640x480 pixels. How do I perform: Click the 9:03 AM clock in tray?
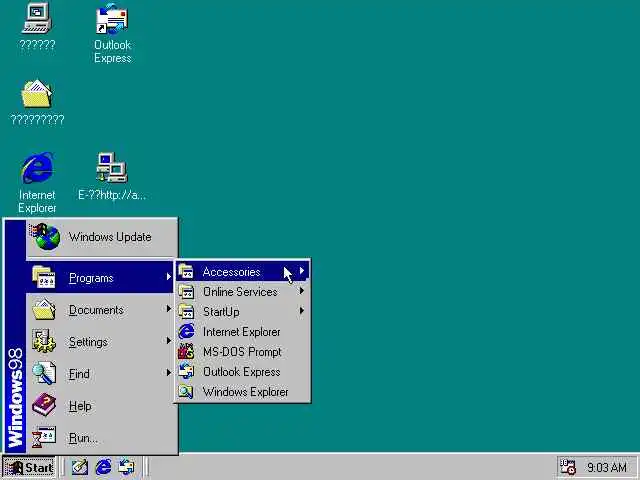pyautogui.click(x=607, y=467)
